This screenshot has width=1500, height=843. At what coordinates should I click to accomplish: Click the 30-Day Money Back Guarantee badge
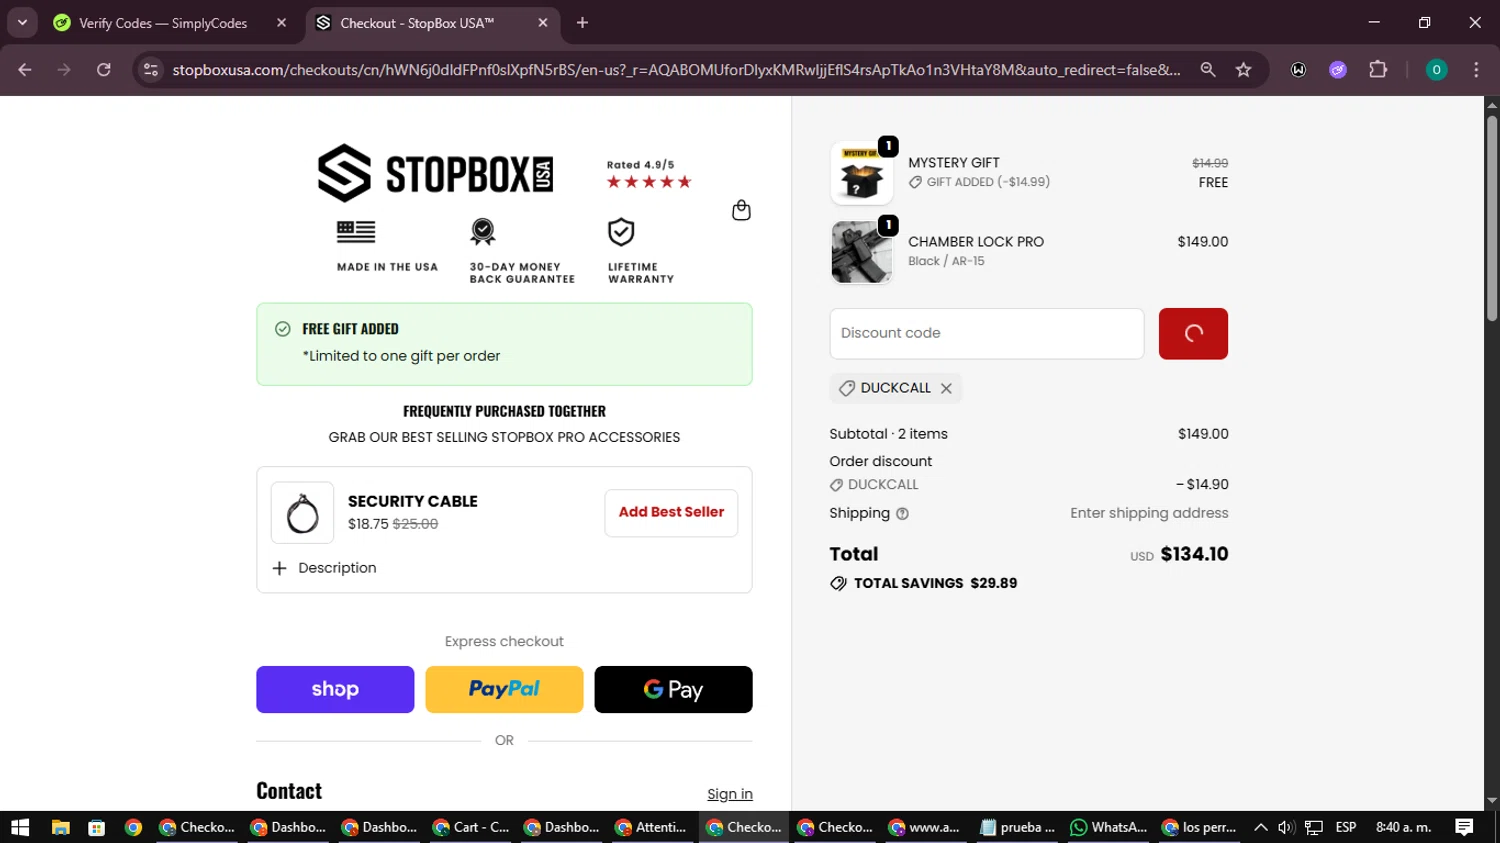coord(483,232)
